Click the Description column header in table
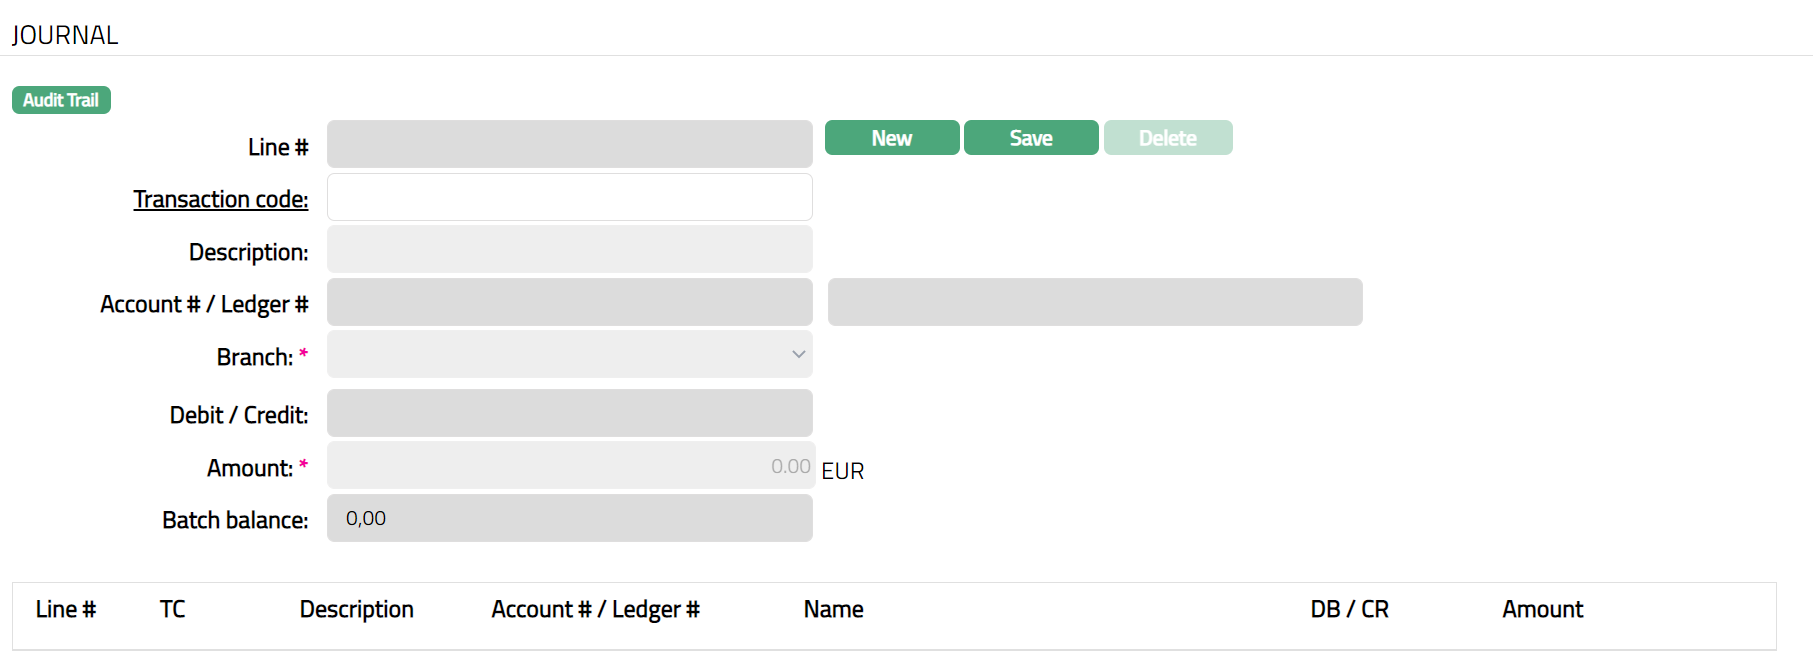 [x=356, y=609]
